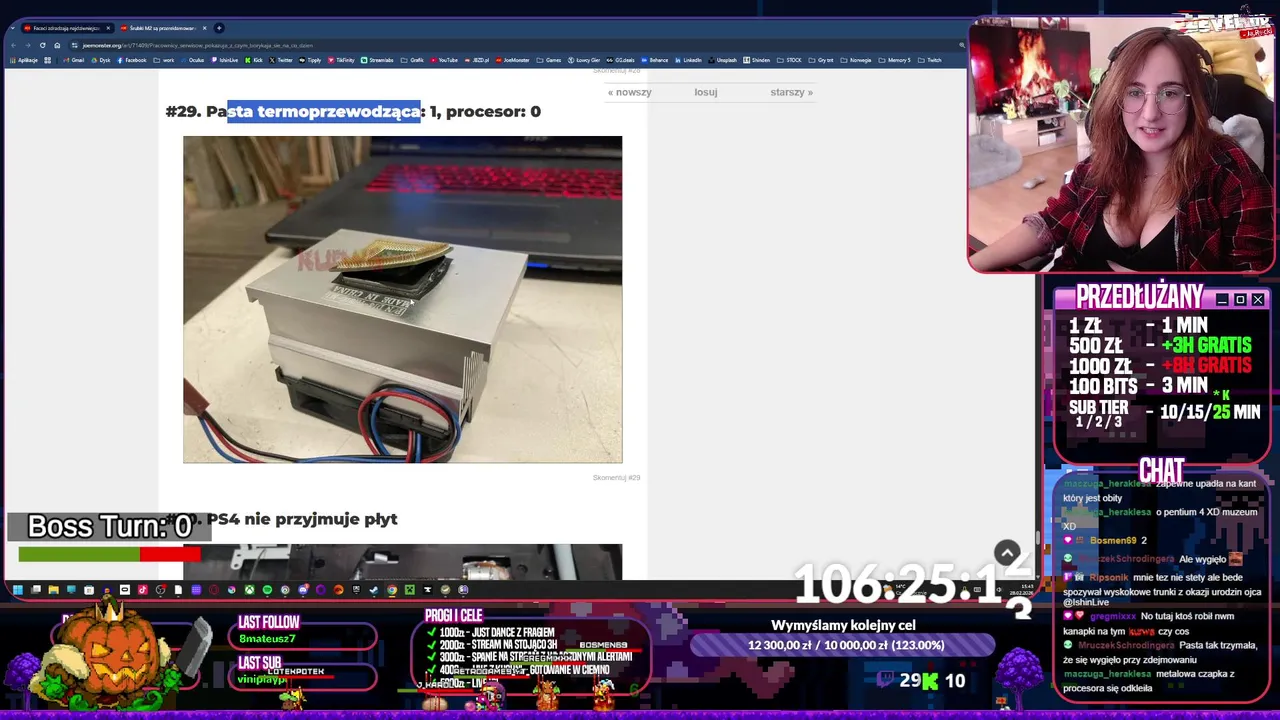This screenshot has height=720, width=1280.
Task: Expand the Games bookmarks folder
Action: [x=548, y=60]
